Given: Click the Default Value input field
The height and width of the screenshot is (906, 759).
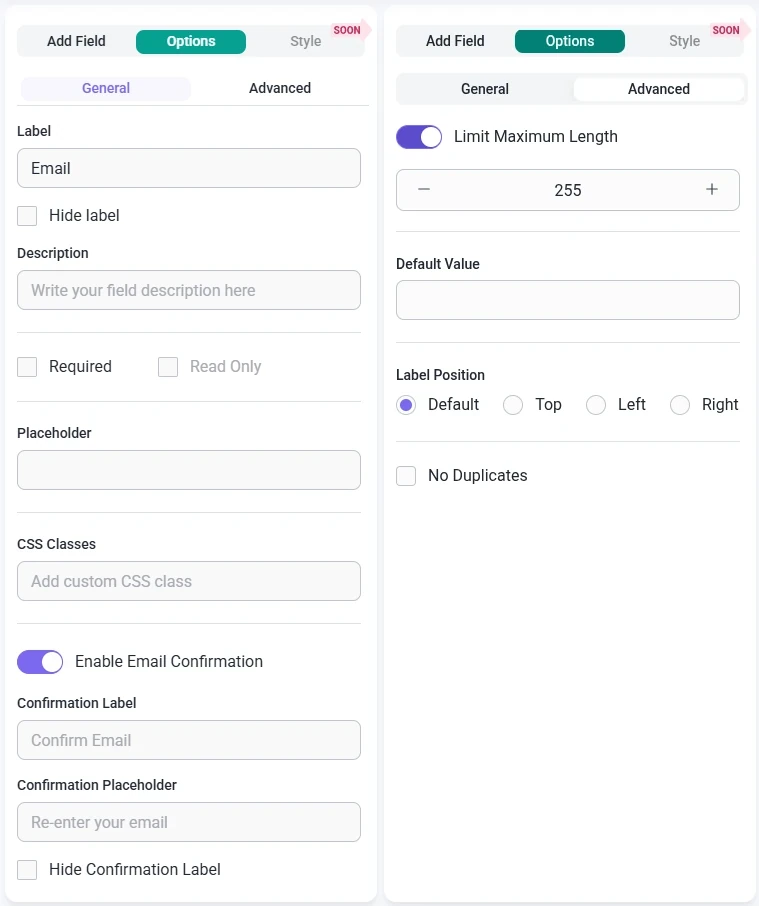Looking at the screenshot, I should (x=567, y=300).
